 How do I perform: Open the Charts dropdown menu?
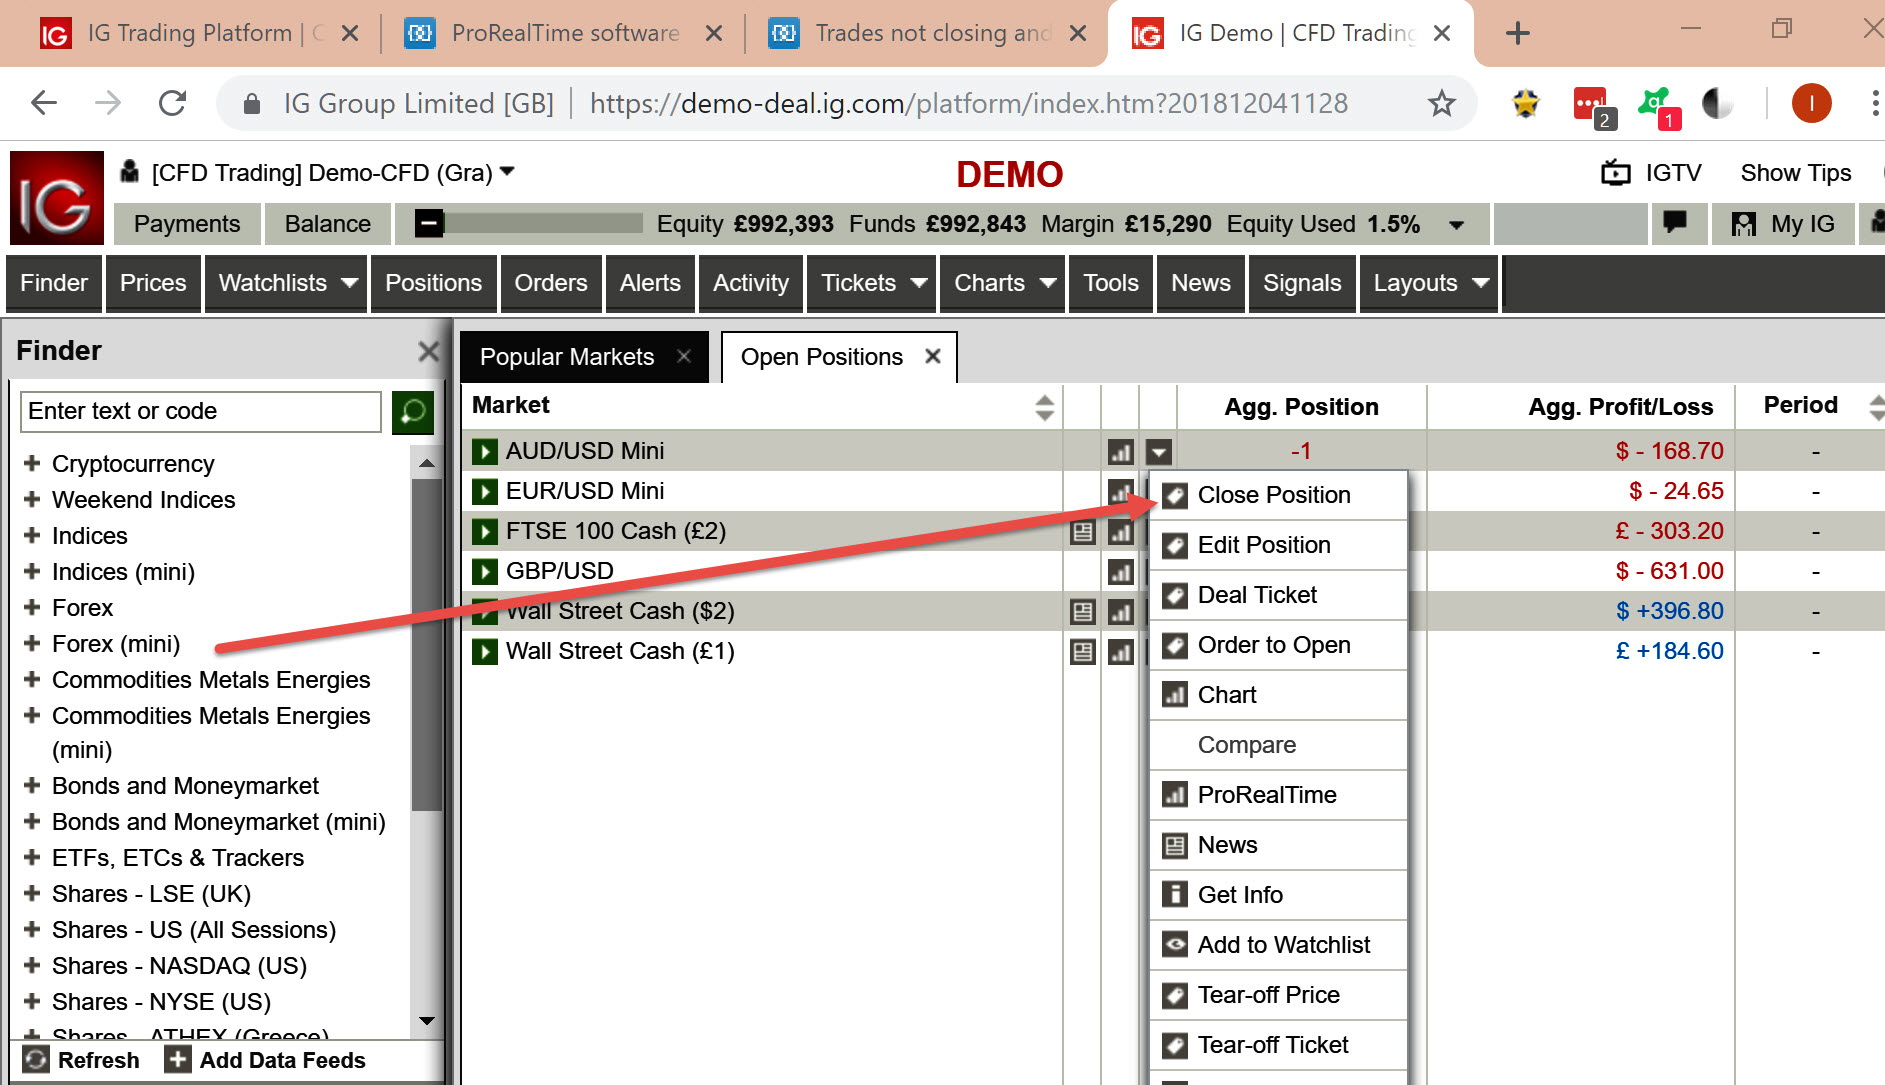[x=1003, y=283]
